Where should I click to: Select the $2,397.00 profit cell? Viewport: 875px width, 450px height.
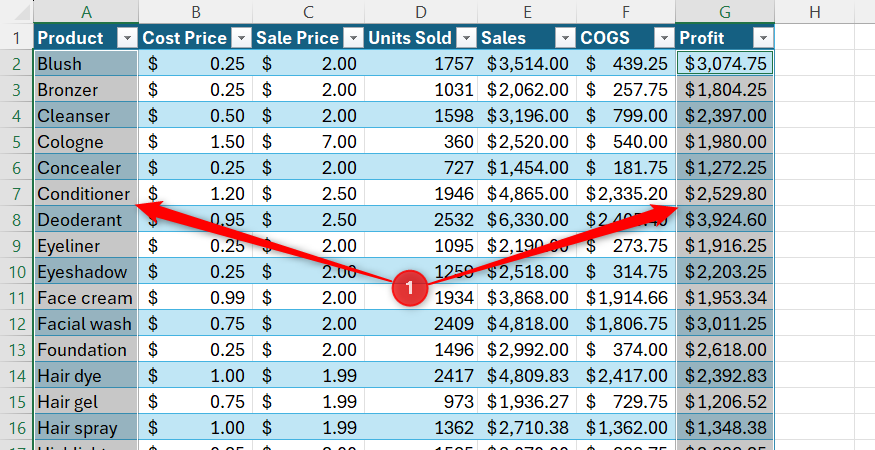pyautogui.click(x=725, y=116)
